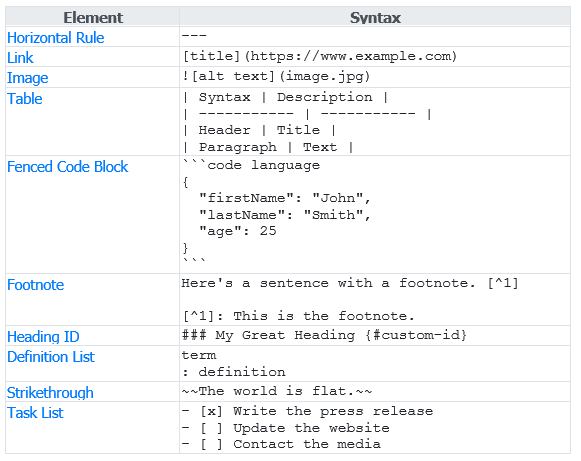The width and height of the screenshot is (581, 461).
Task: Click the Element column header
Action: tap(93, 18)
